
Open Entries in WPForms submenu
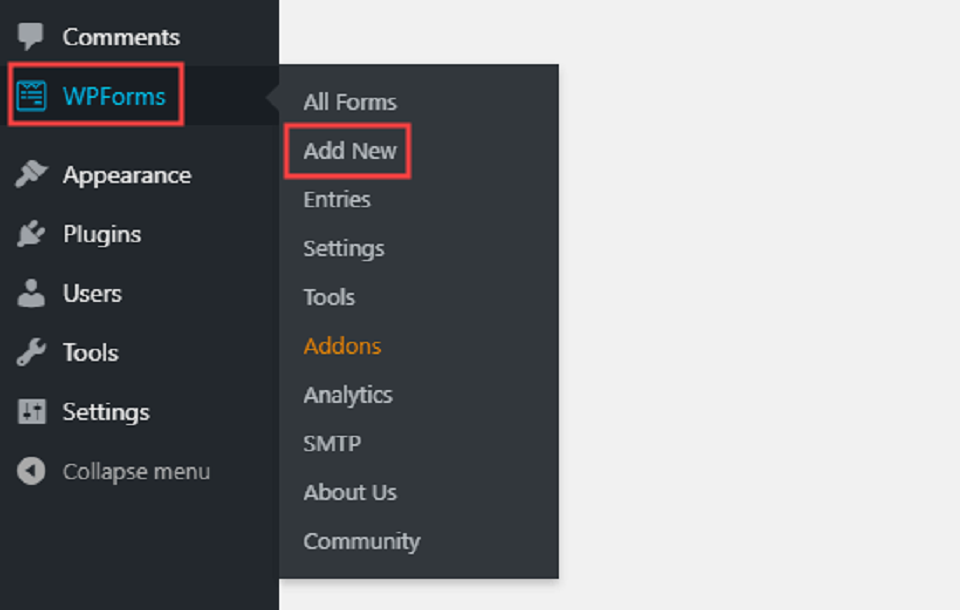[337, 199]
